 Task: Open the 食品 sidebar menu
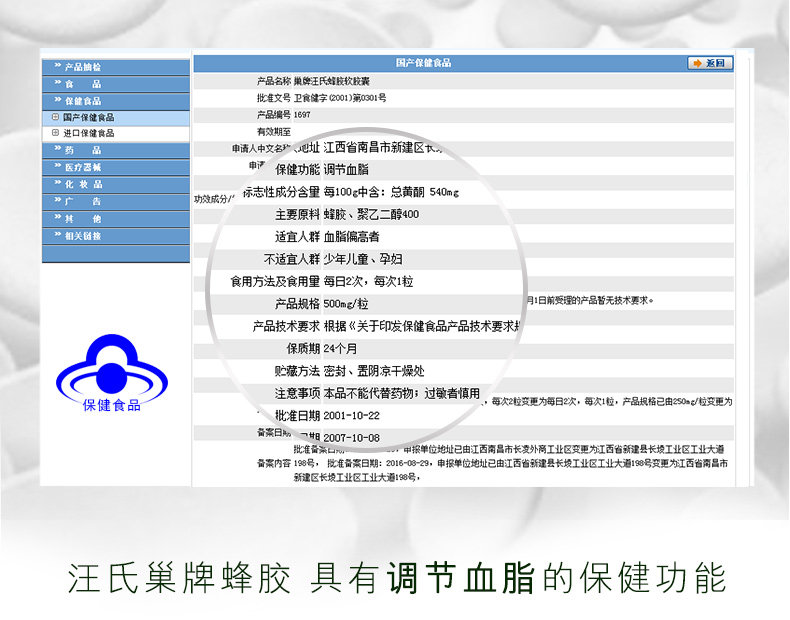point(116,84)
